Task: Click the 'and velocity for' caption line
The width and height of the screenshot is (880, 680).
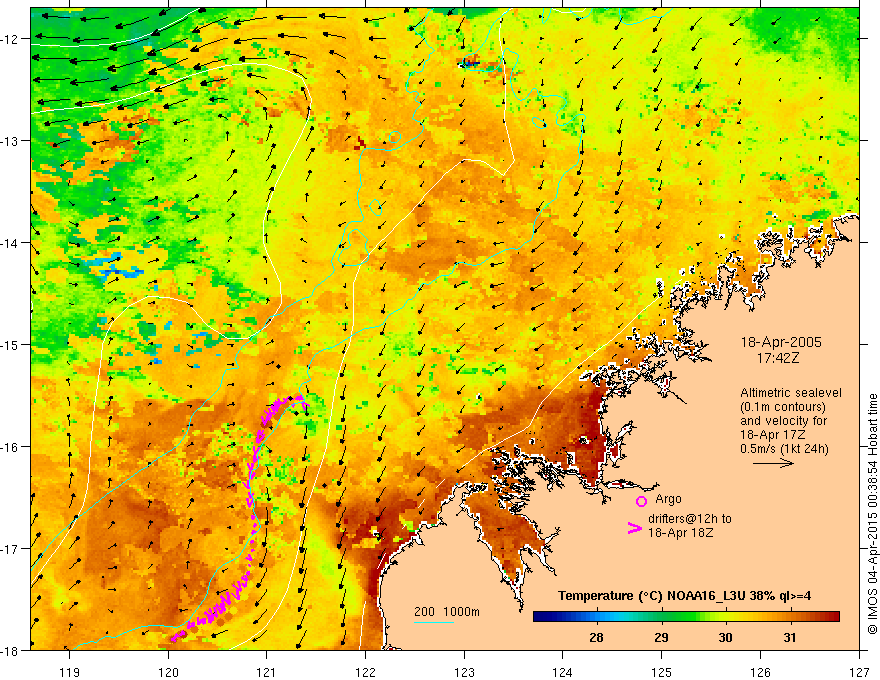Action: coord(783,421)
